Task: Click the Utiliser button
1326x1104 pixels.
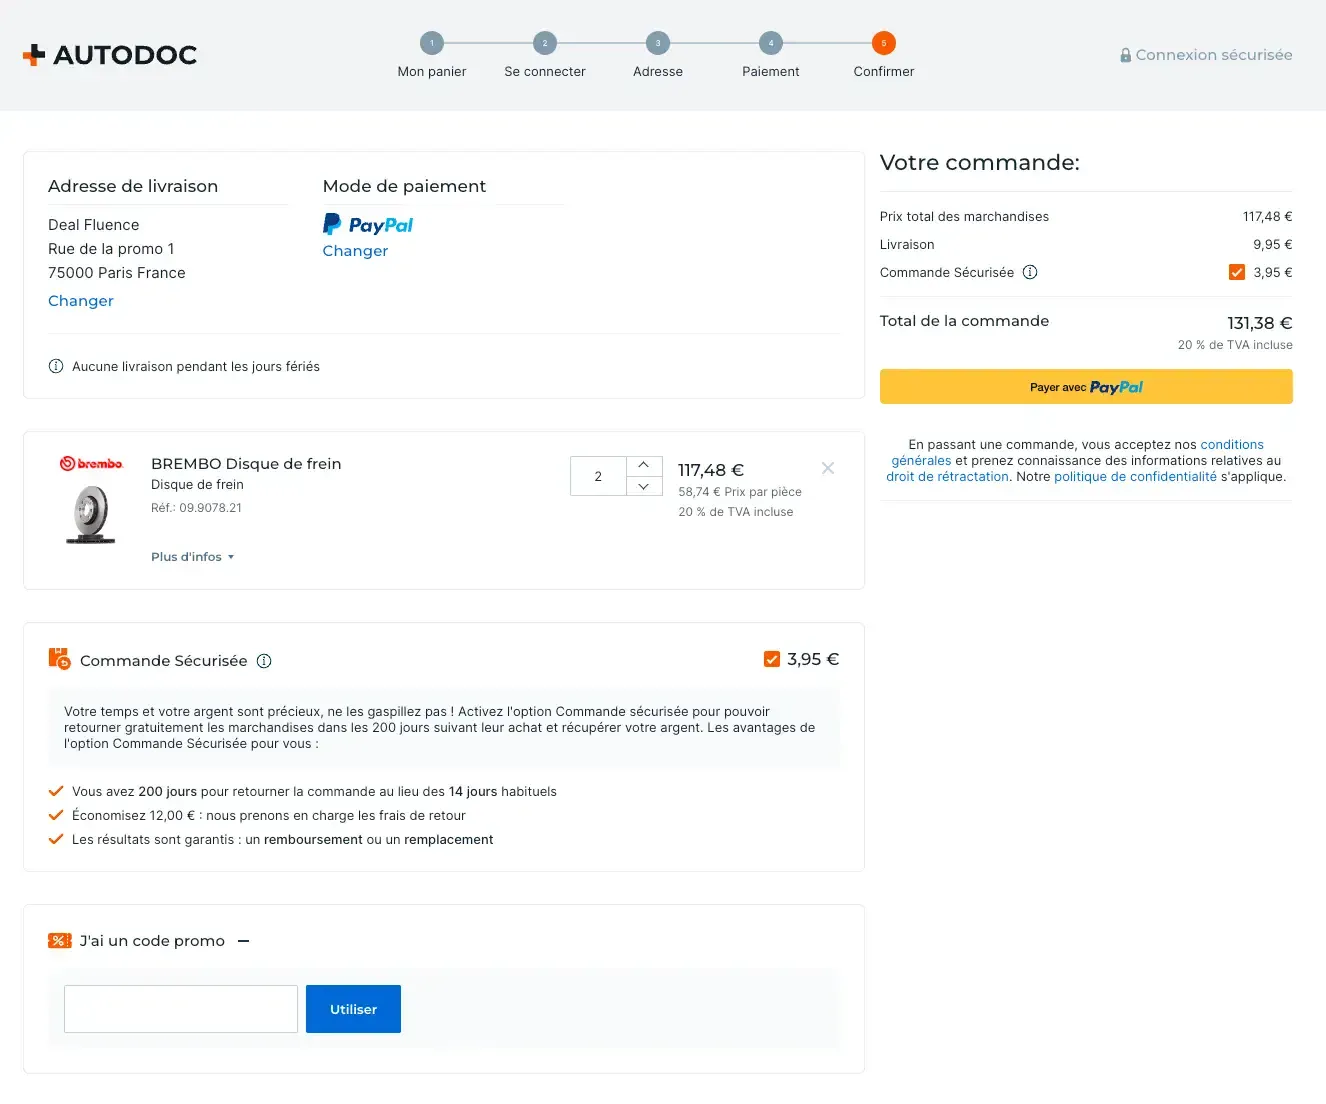Action: [353, 1009]
